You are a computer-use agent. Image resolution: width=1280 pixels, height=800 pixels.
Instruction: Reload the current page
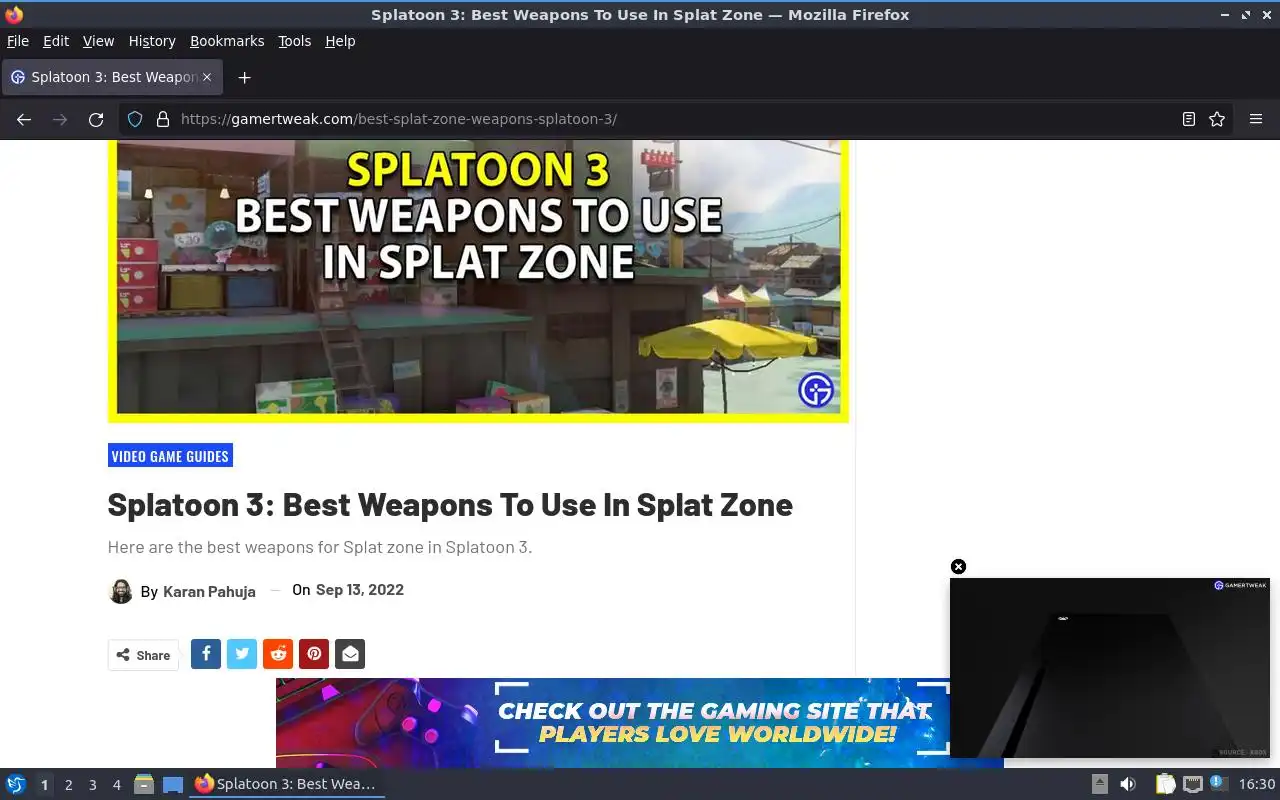[96, 119]
